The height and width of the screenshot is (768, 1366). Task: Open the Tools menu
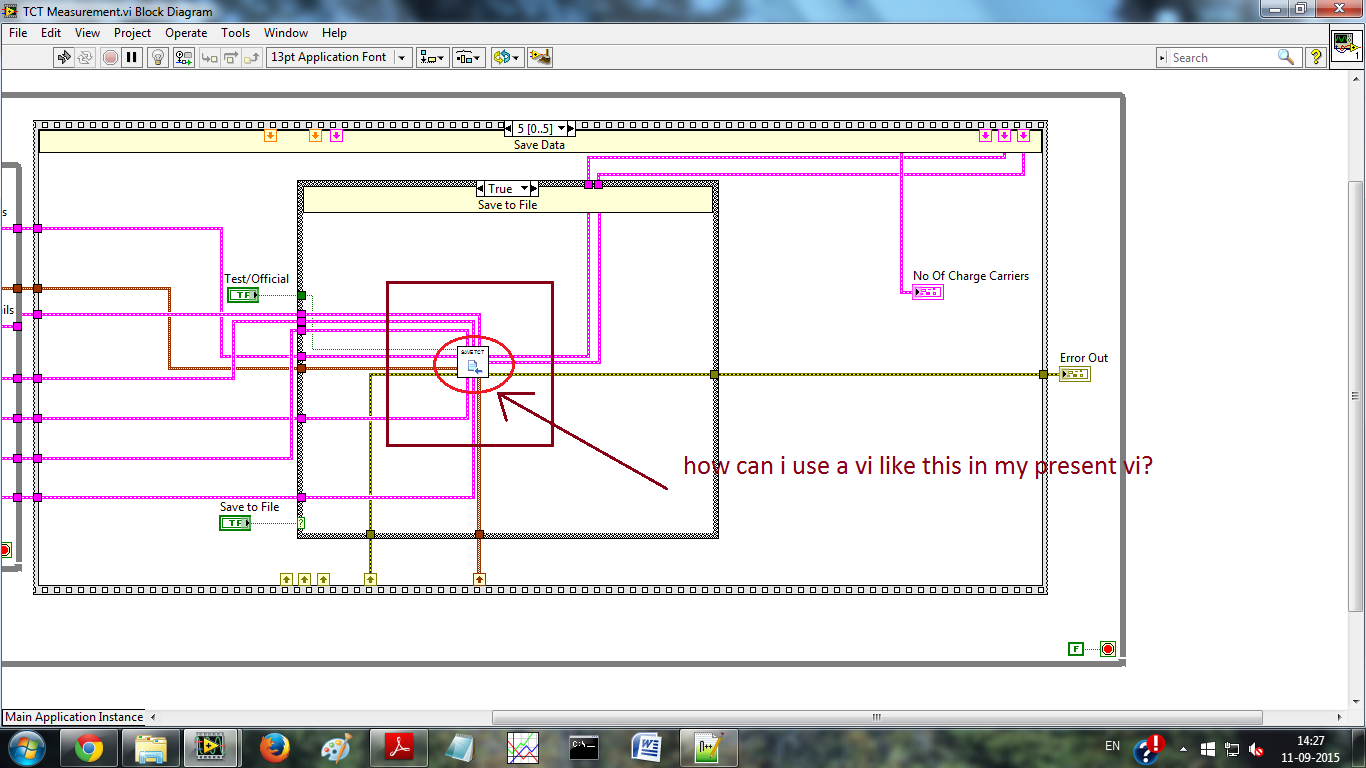coord(235,33)
